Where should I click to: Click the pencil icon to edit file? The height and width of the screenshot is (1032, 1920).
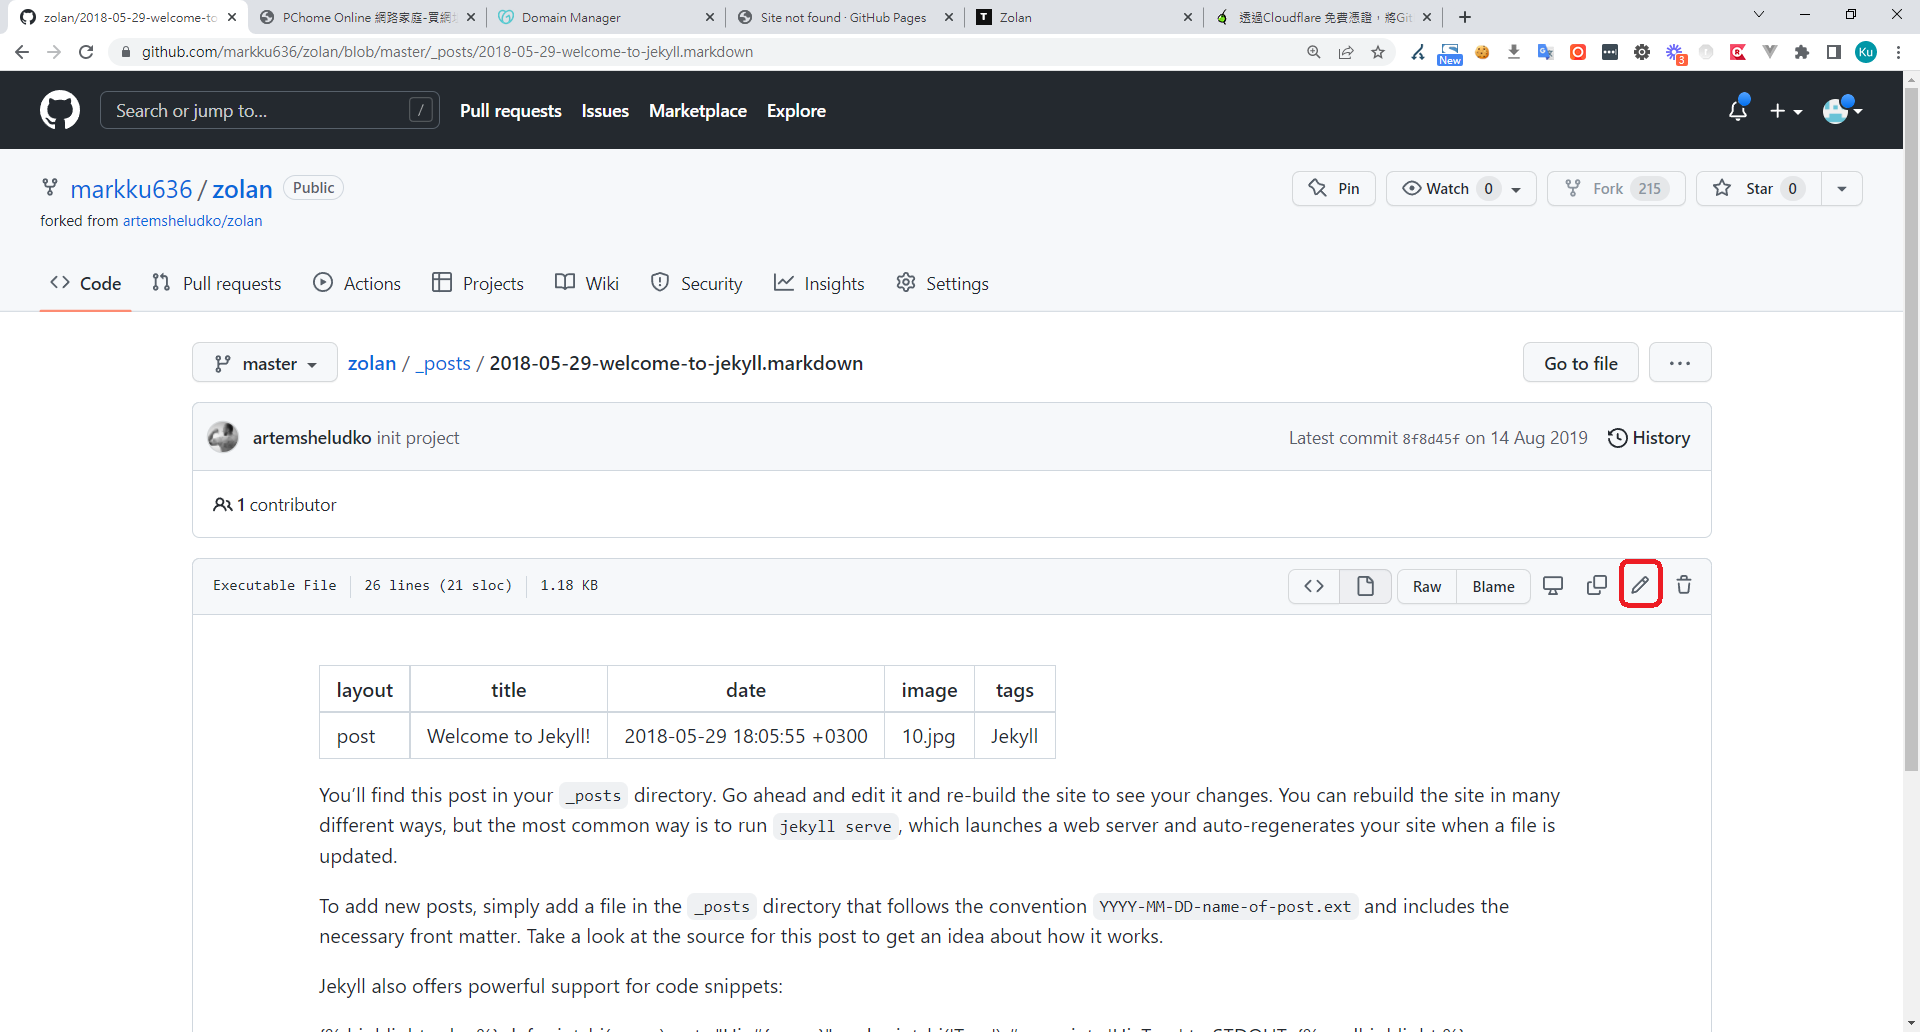click(1640, 585)
